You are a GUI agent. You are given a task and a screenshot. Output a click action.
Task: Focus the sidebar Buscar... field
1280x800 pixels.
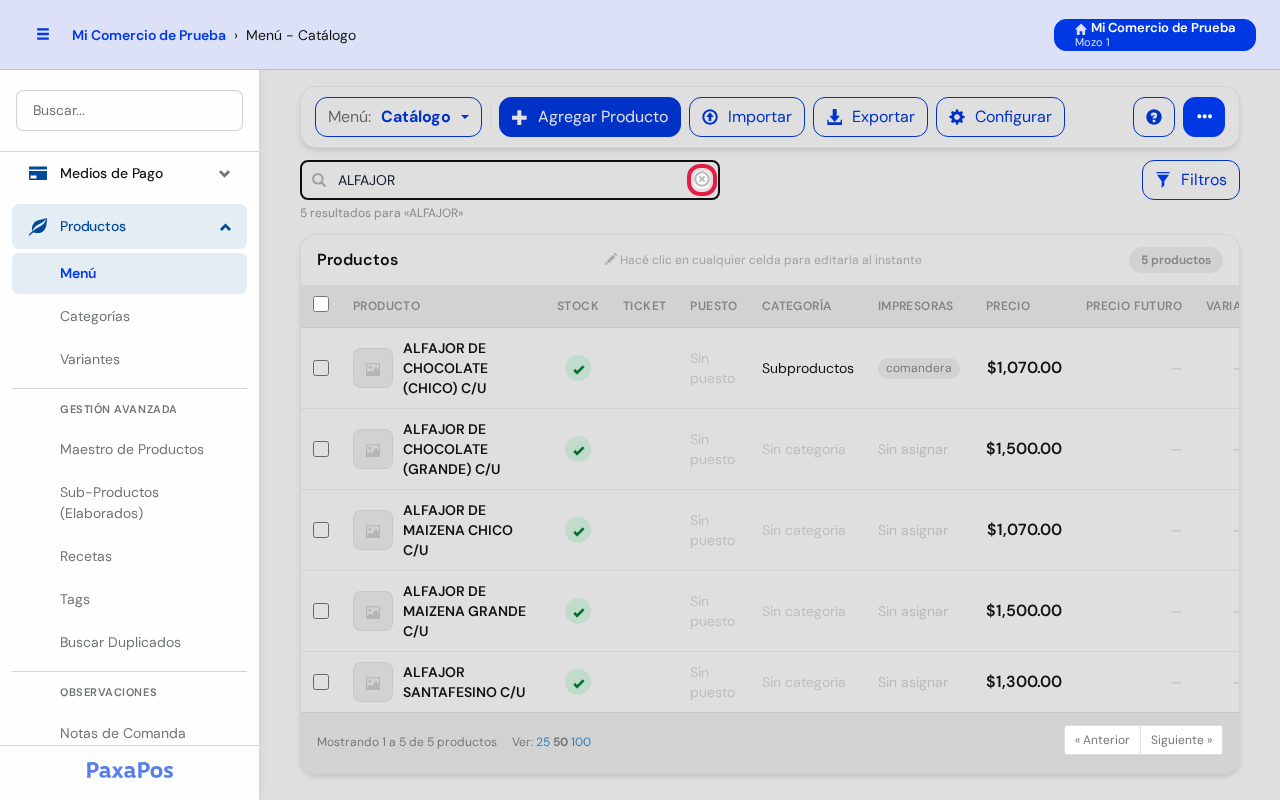click(129, 110)
